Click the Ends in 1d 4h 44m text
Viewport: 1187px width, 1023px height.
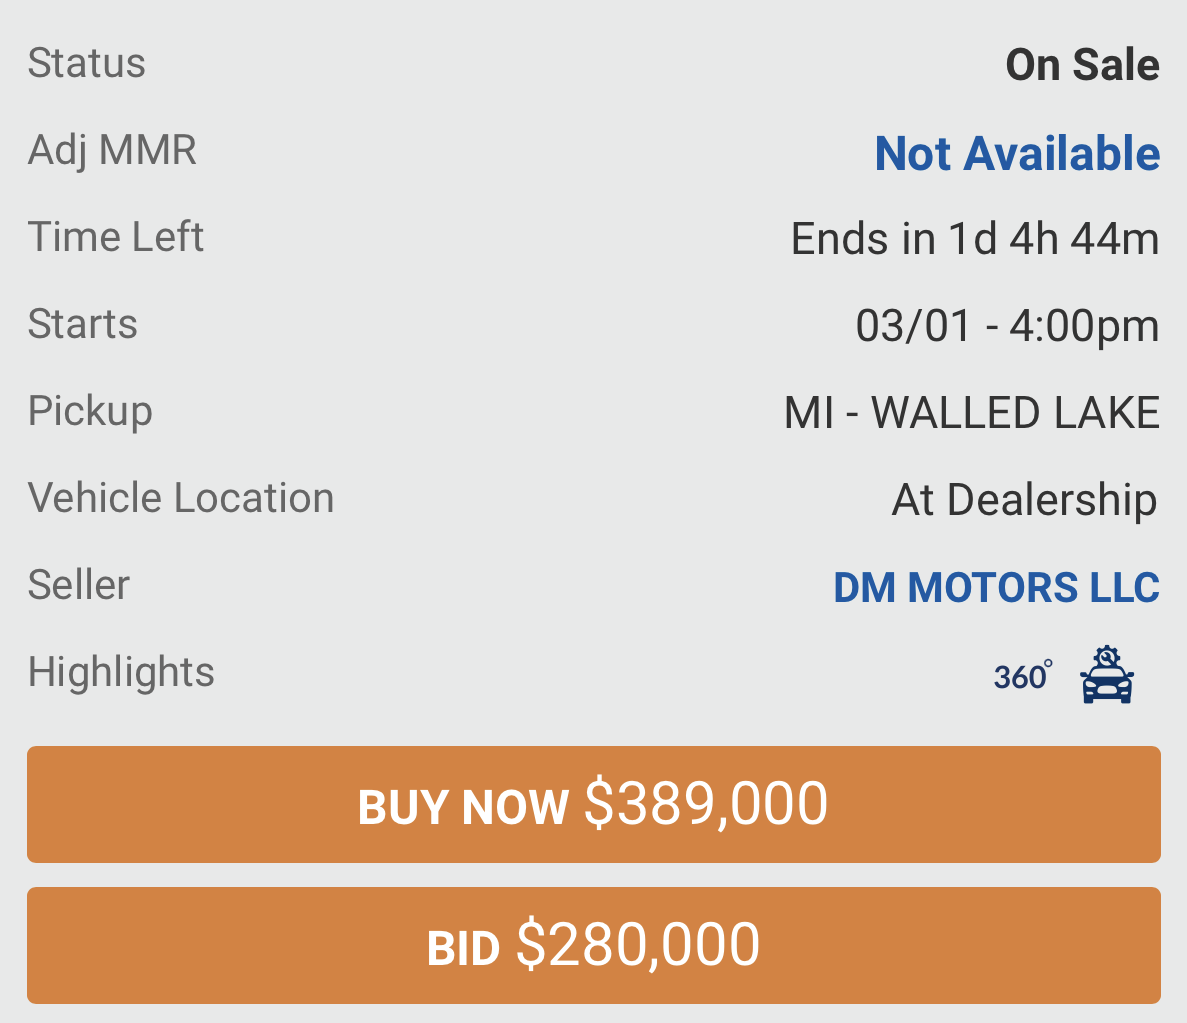pos(975,239)
